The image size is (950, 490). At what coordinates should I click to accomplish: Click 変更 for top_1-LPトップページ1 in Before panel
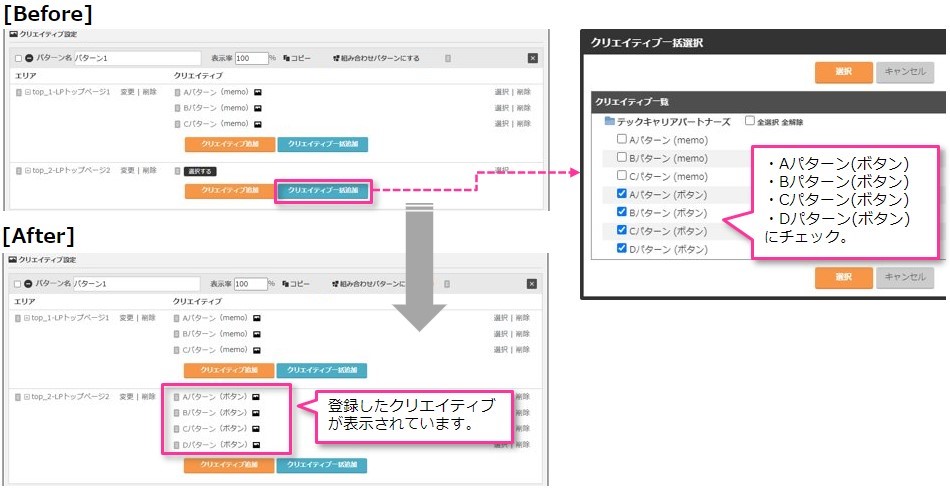pos(127,92)
